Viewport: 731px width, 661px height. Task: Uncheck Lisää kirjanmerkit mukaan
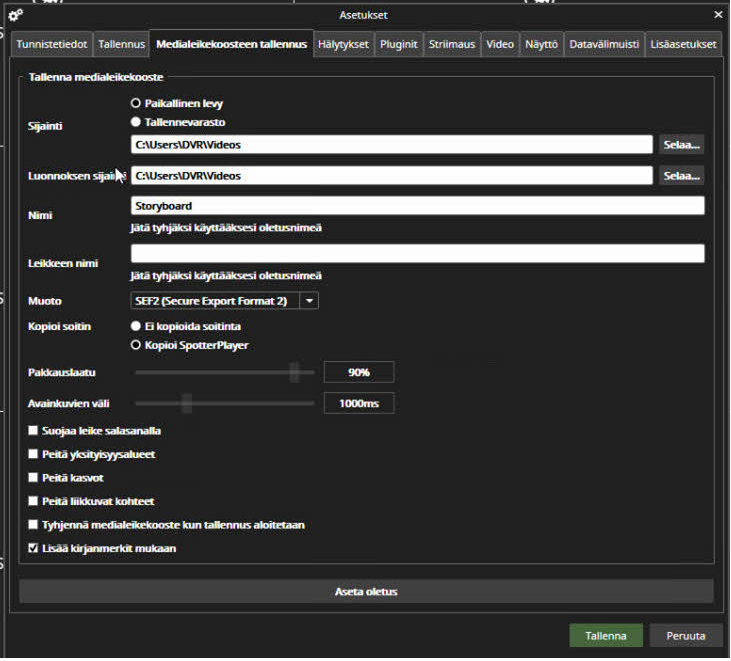click(x=34, y=548)
